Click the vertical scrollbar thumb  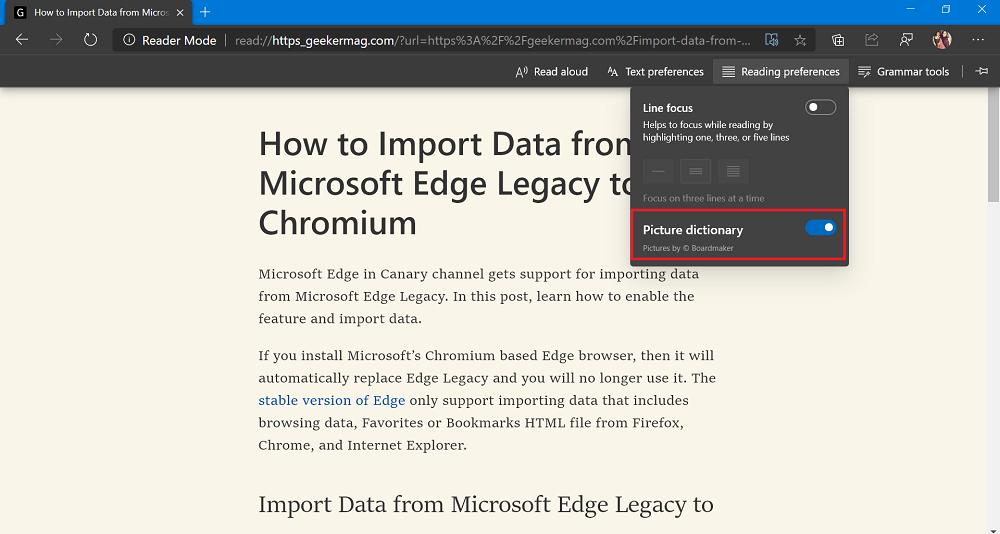click(994, 146)
